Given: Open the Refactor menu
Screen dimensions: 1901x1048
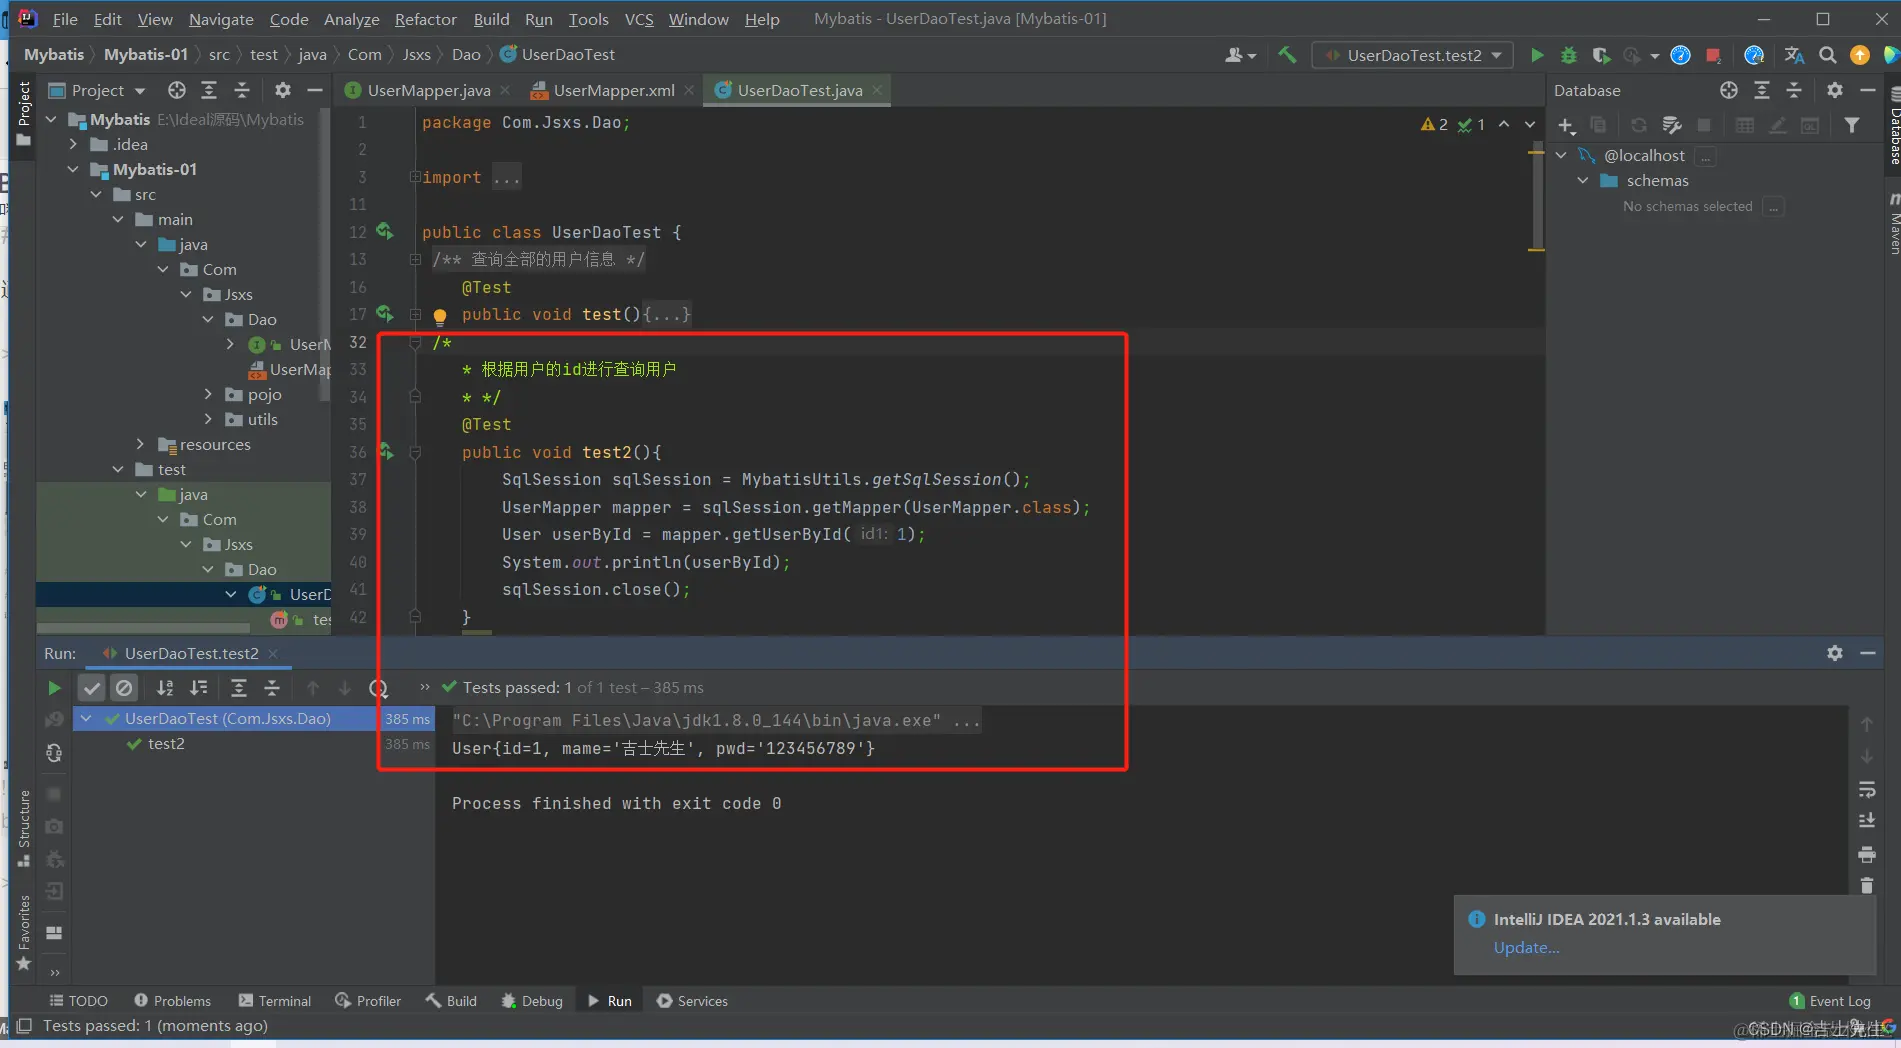Looking at the screenshot, I should point(425,19).
